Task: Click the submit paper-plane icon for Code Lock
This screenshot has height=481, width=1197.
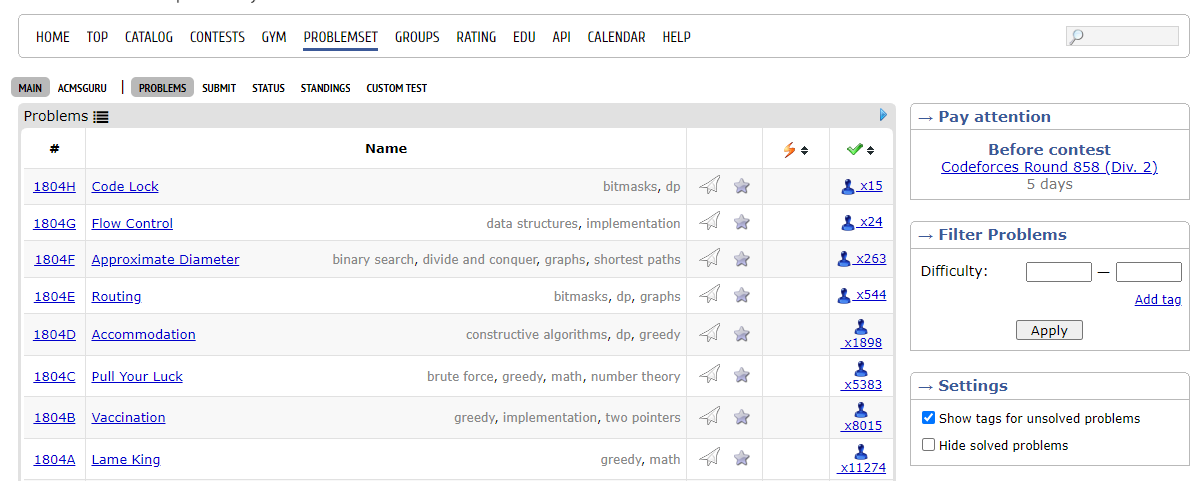Action: click(709, 186)
